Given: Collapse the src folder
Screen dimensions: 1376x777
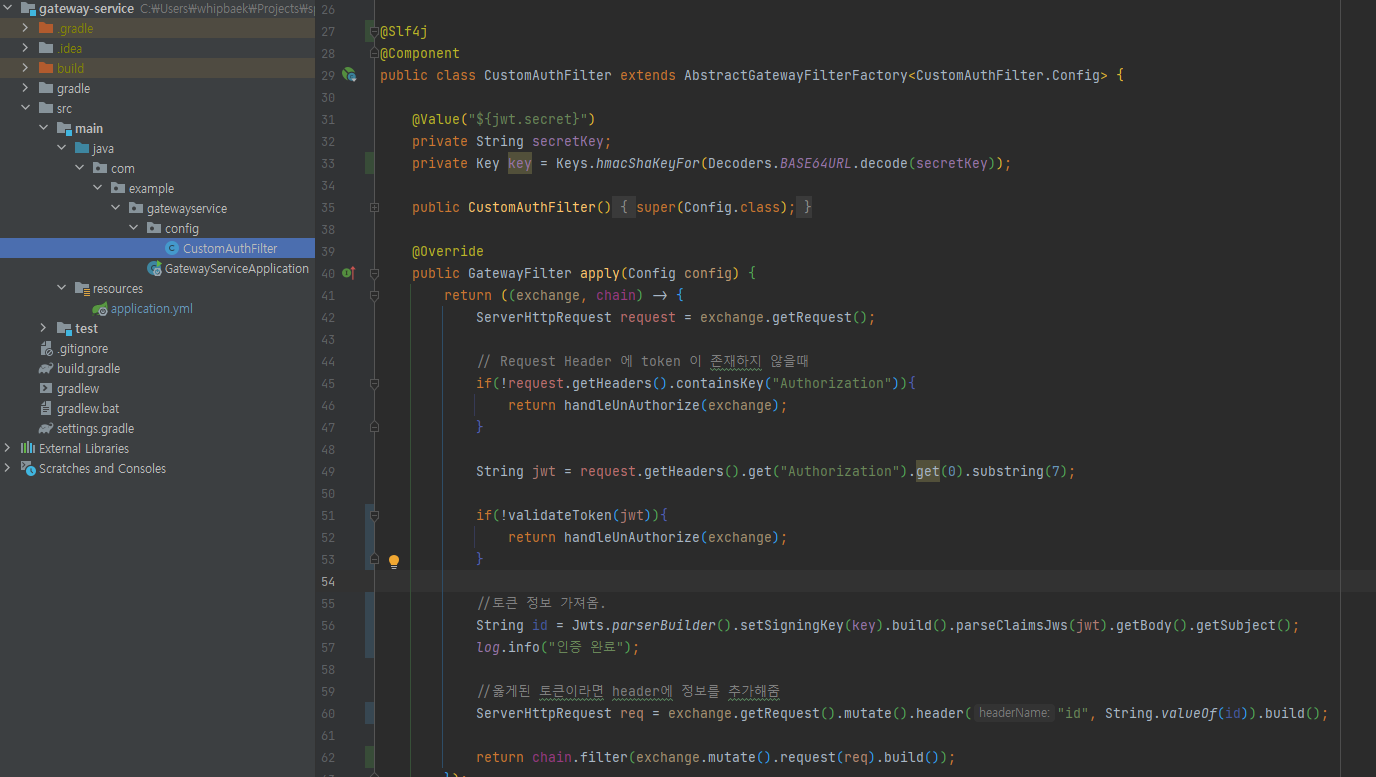Looking at the screenshot, I should point(26,108).
